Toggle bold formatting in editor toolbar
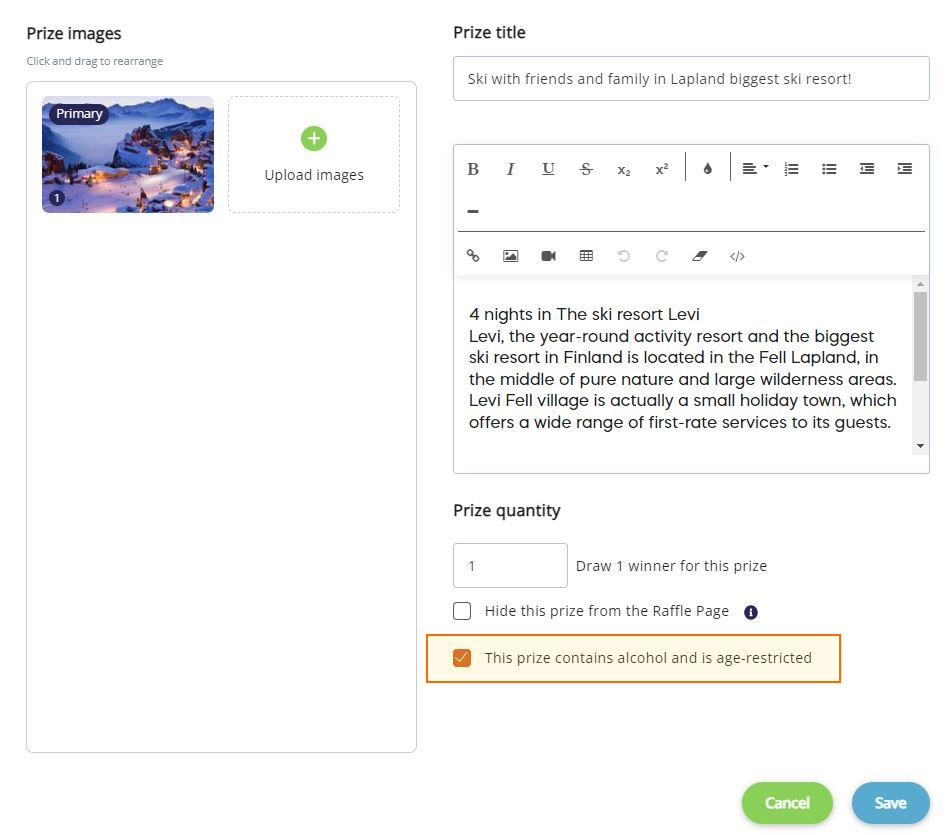This screenshot has height=835, width=951. [x=473, y=169]
